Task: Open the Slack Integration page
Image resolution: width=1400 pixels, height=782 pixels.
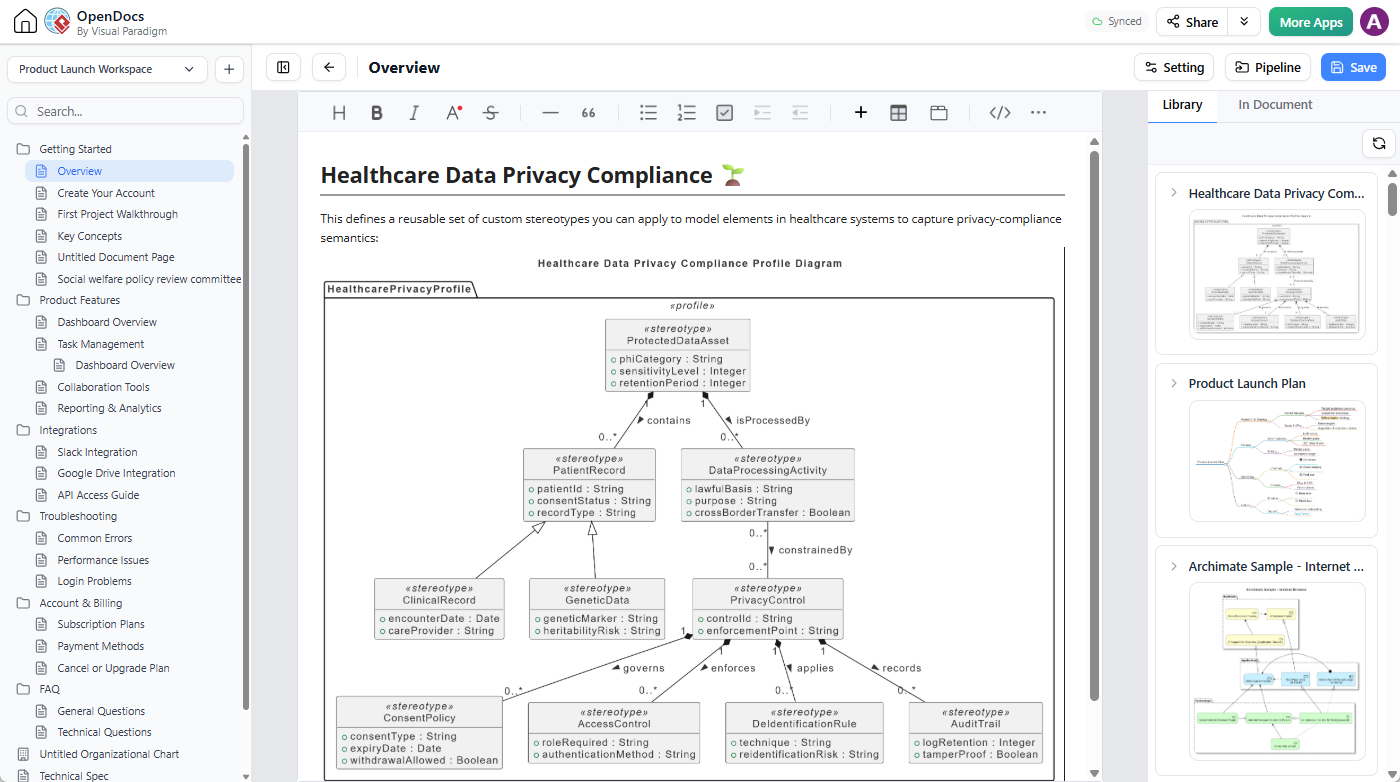Action: (x=97, y=452)
